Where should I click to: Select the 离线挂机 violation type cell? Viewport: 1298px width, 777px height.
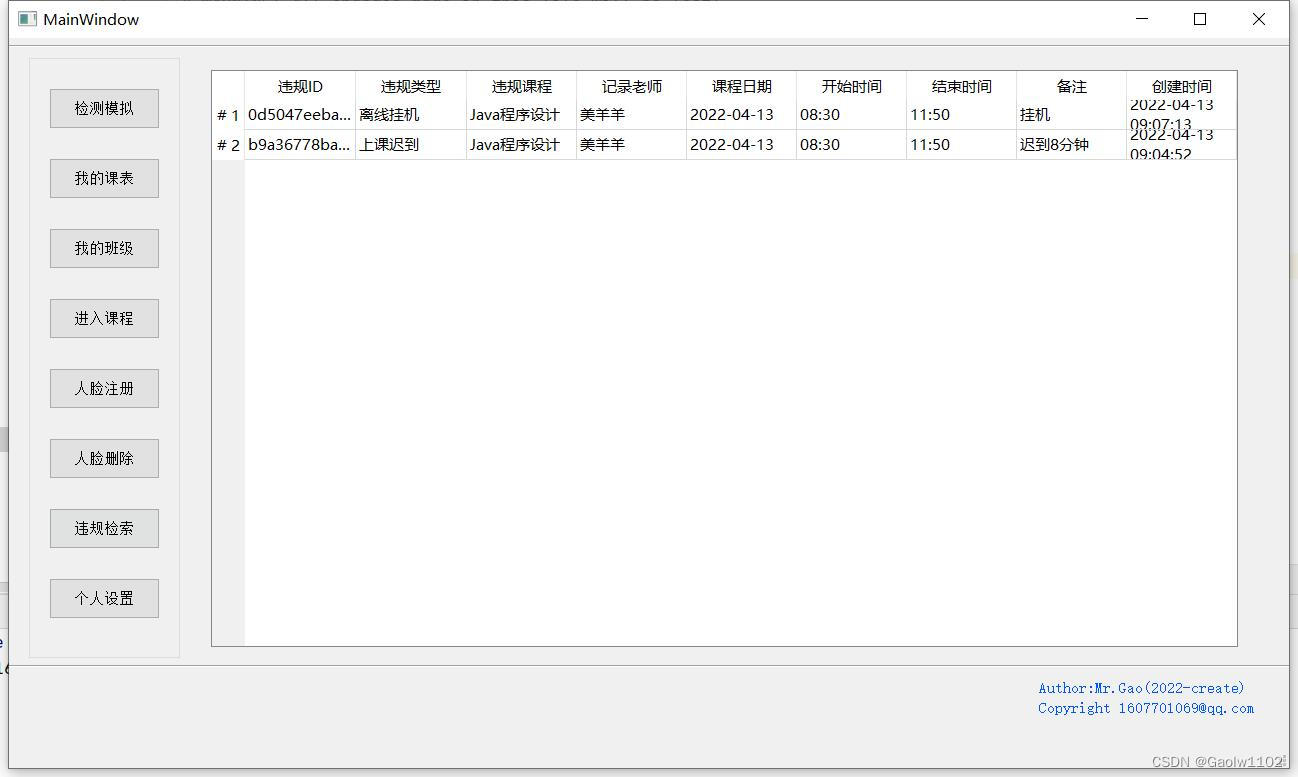tap(411, 115)
